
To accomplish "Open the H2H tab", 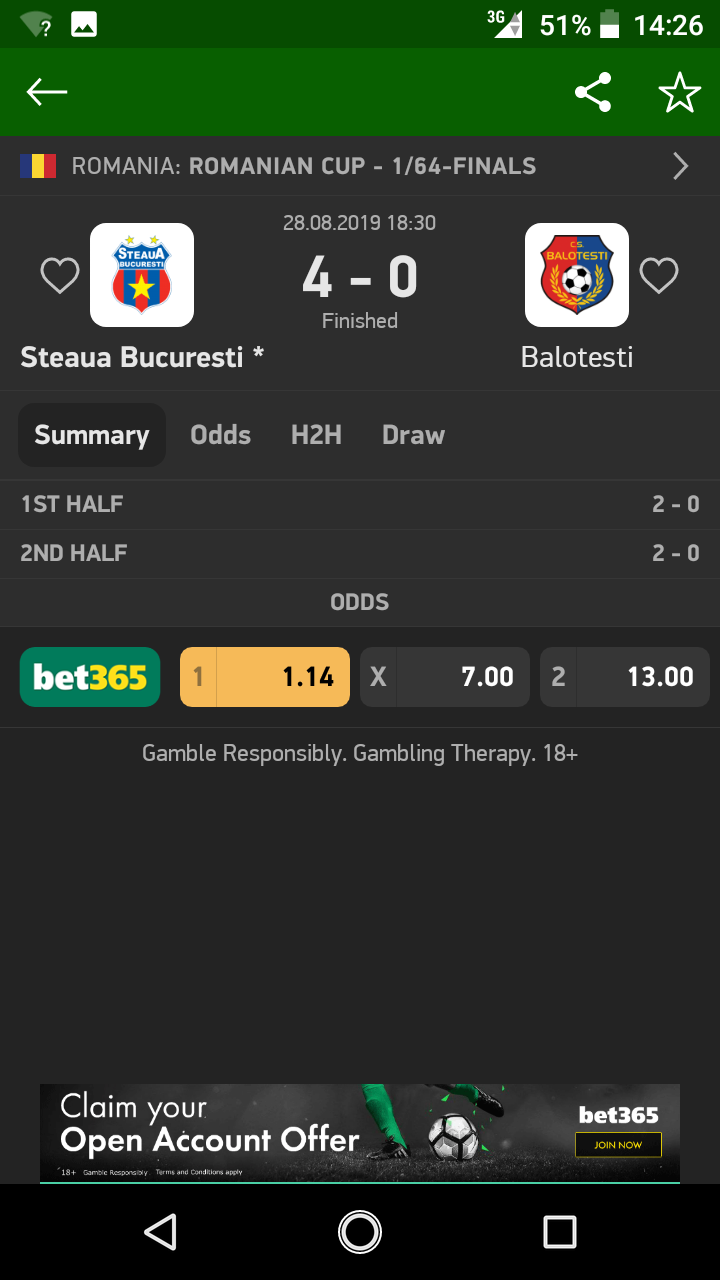I will (x=316, y=435).
